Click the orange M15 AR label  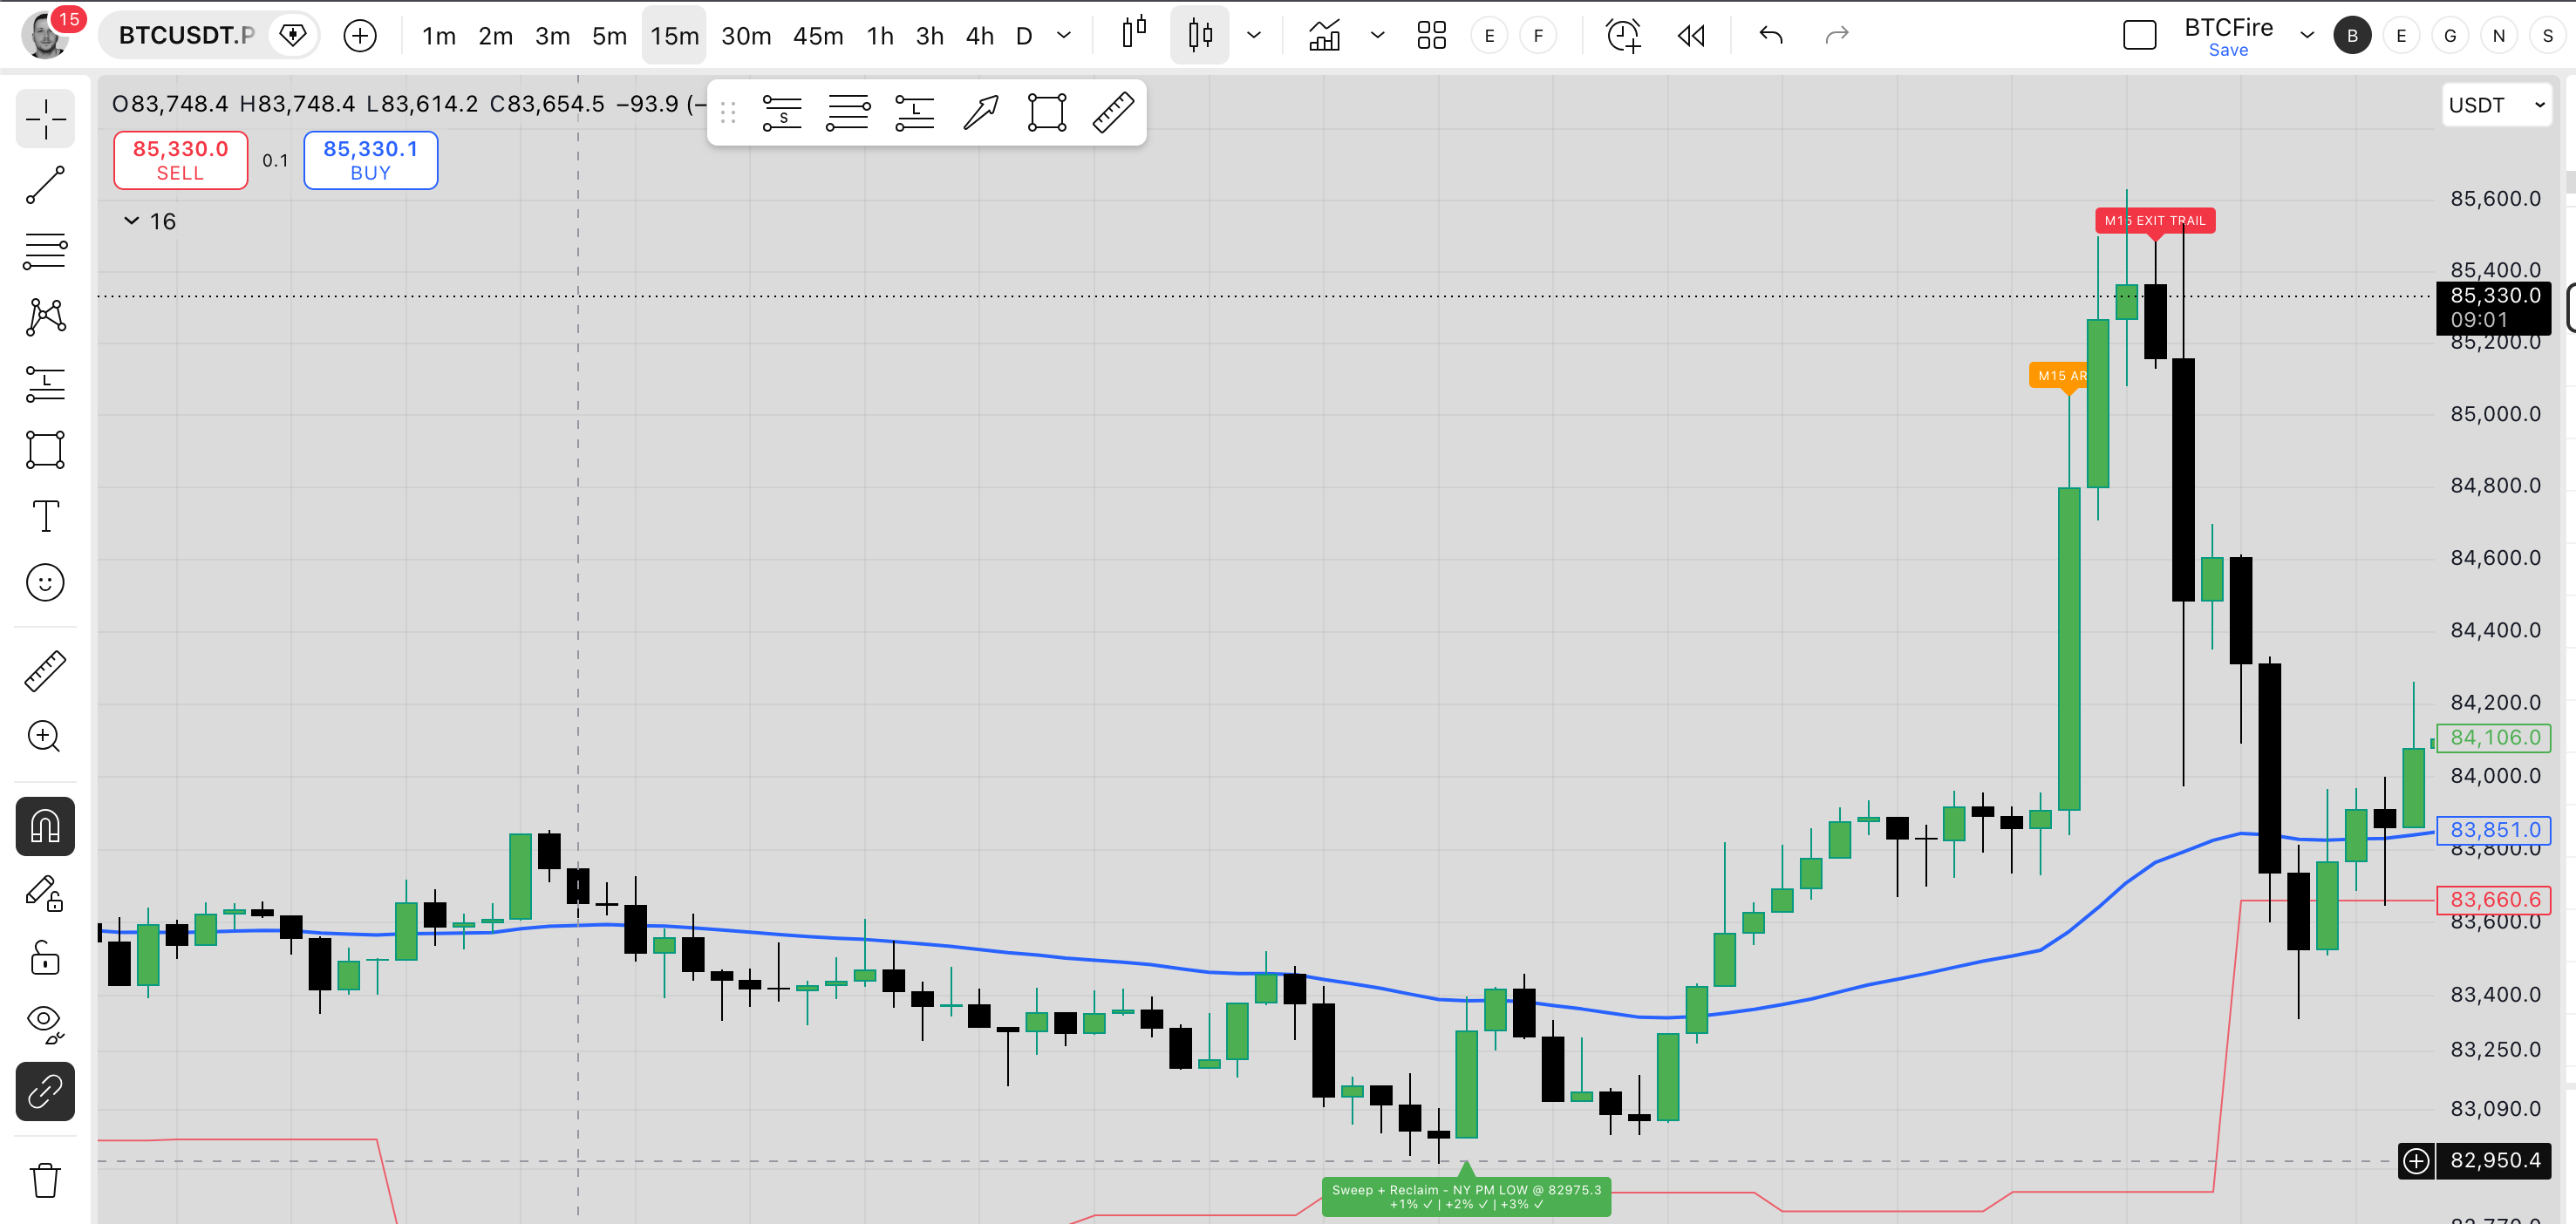(x=2061, y=376)
